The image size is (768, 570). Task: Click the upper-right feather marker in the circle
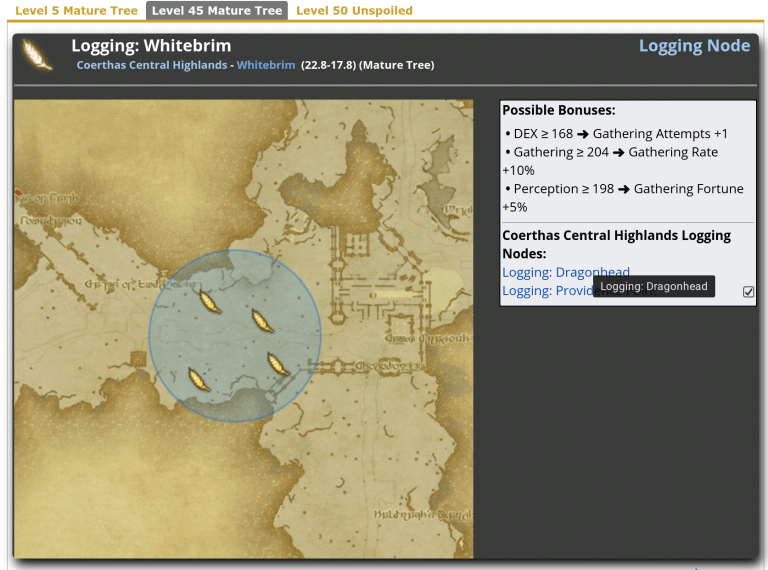[263, 321]
